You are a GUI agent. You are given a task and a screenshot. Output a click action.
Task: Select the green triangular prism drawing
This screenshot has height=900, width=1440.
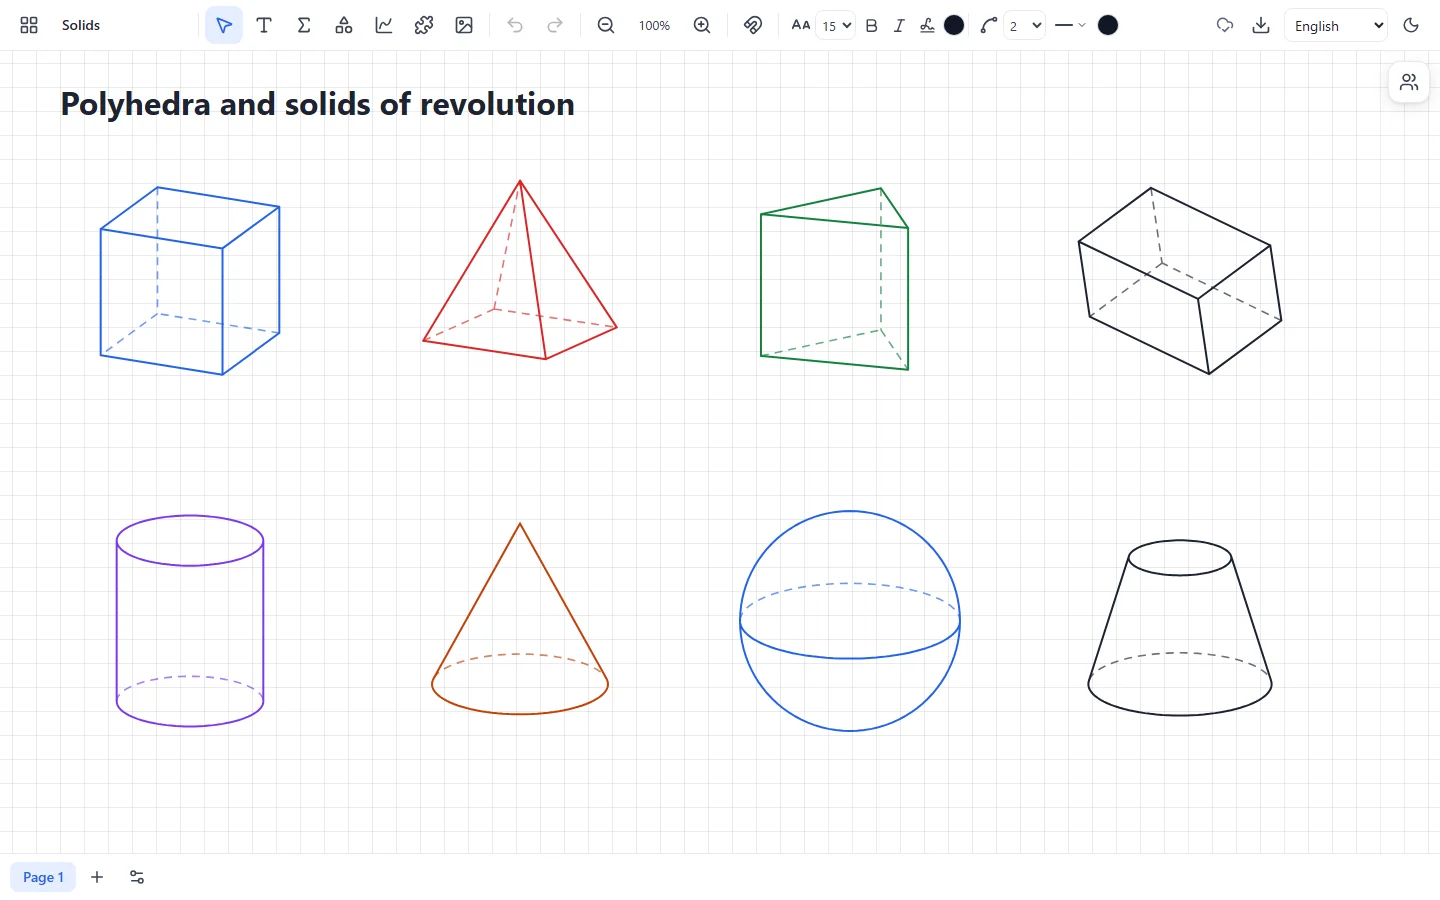tap(834, 279)
